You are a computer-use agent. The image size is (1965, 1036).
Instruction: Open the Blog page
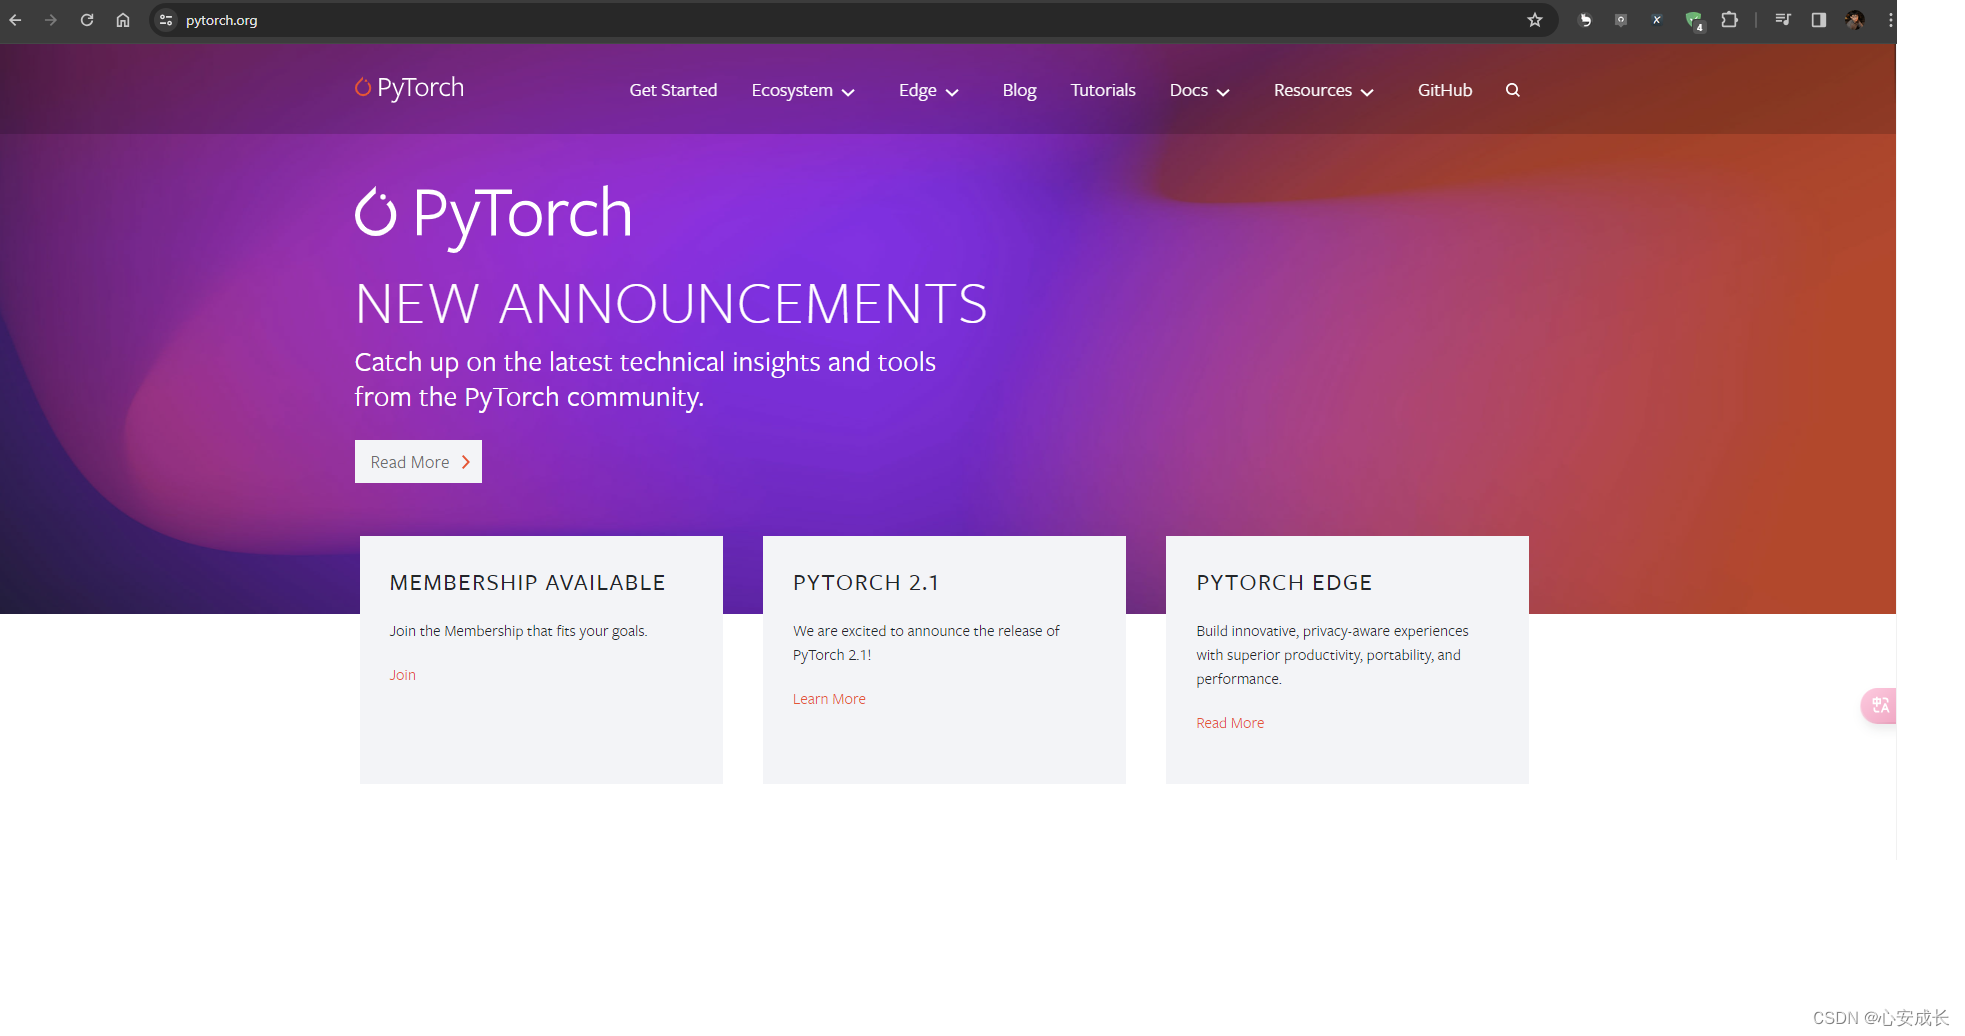1019,90
